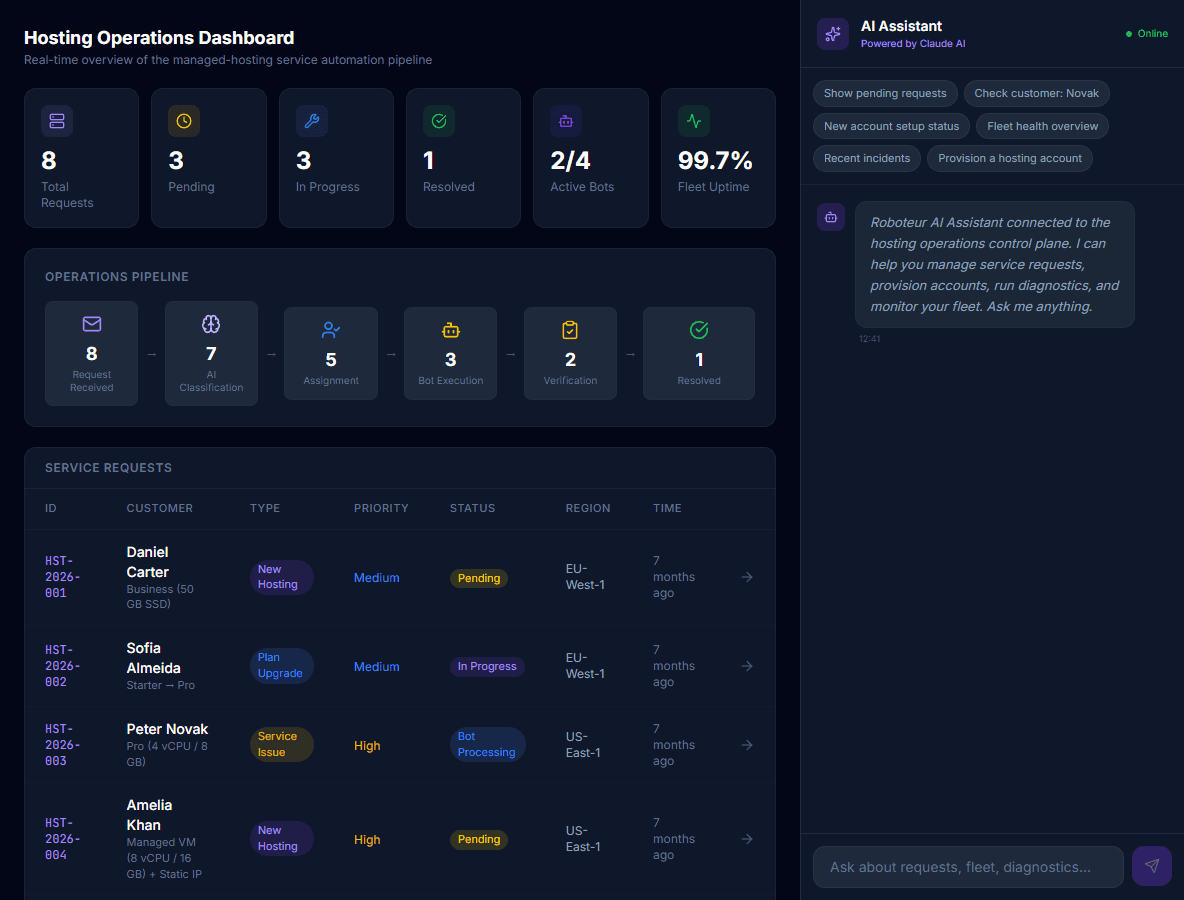The height and width of the screenshot is (900, 1184).
Task: Click the Total Requests server icon
Action: pyautogui.click(x=57, y=121)
